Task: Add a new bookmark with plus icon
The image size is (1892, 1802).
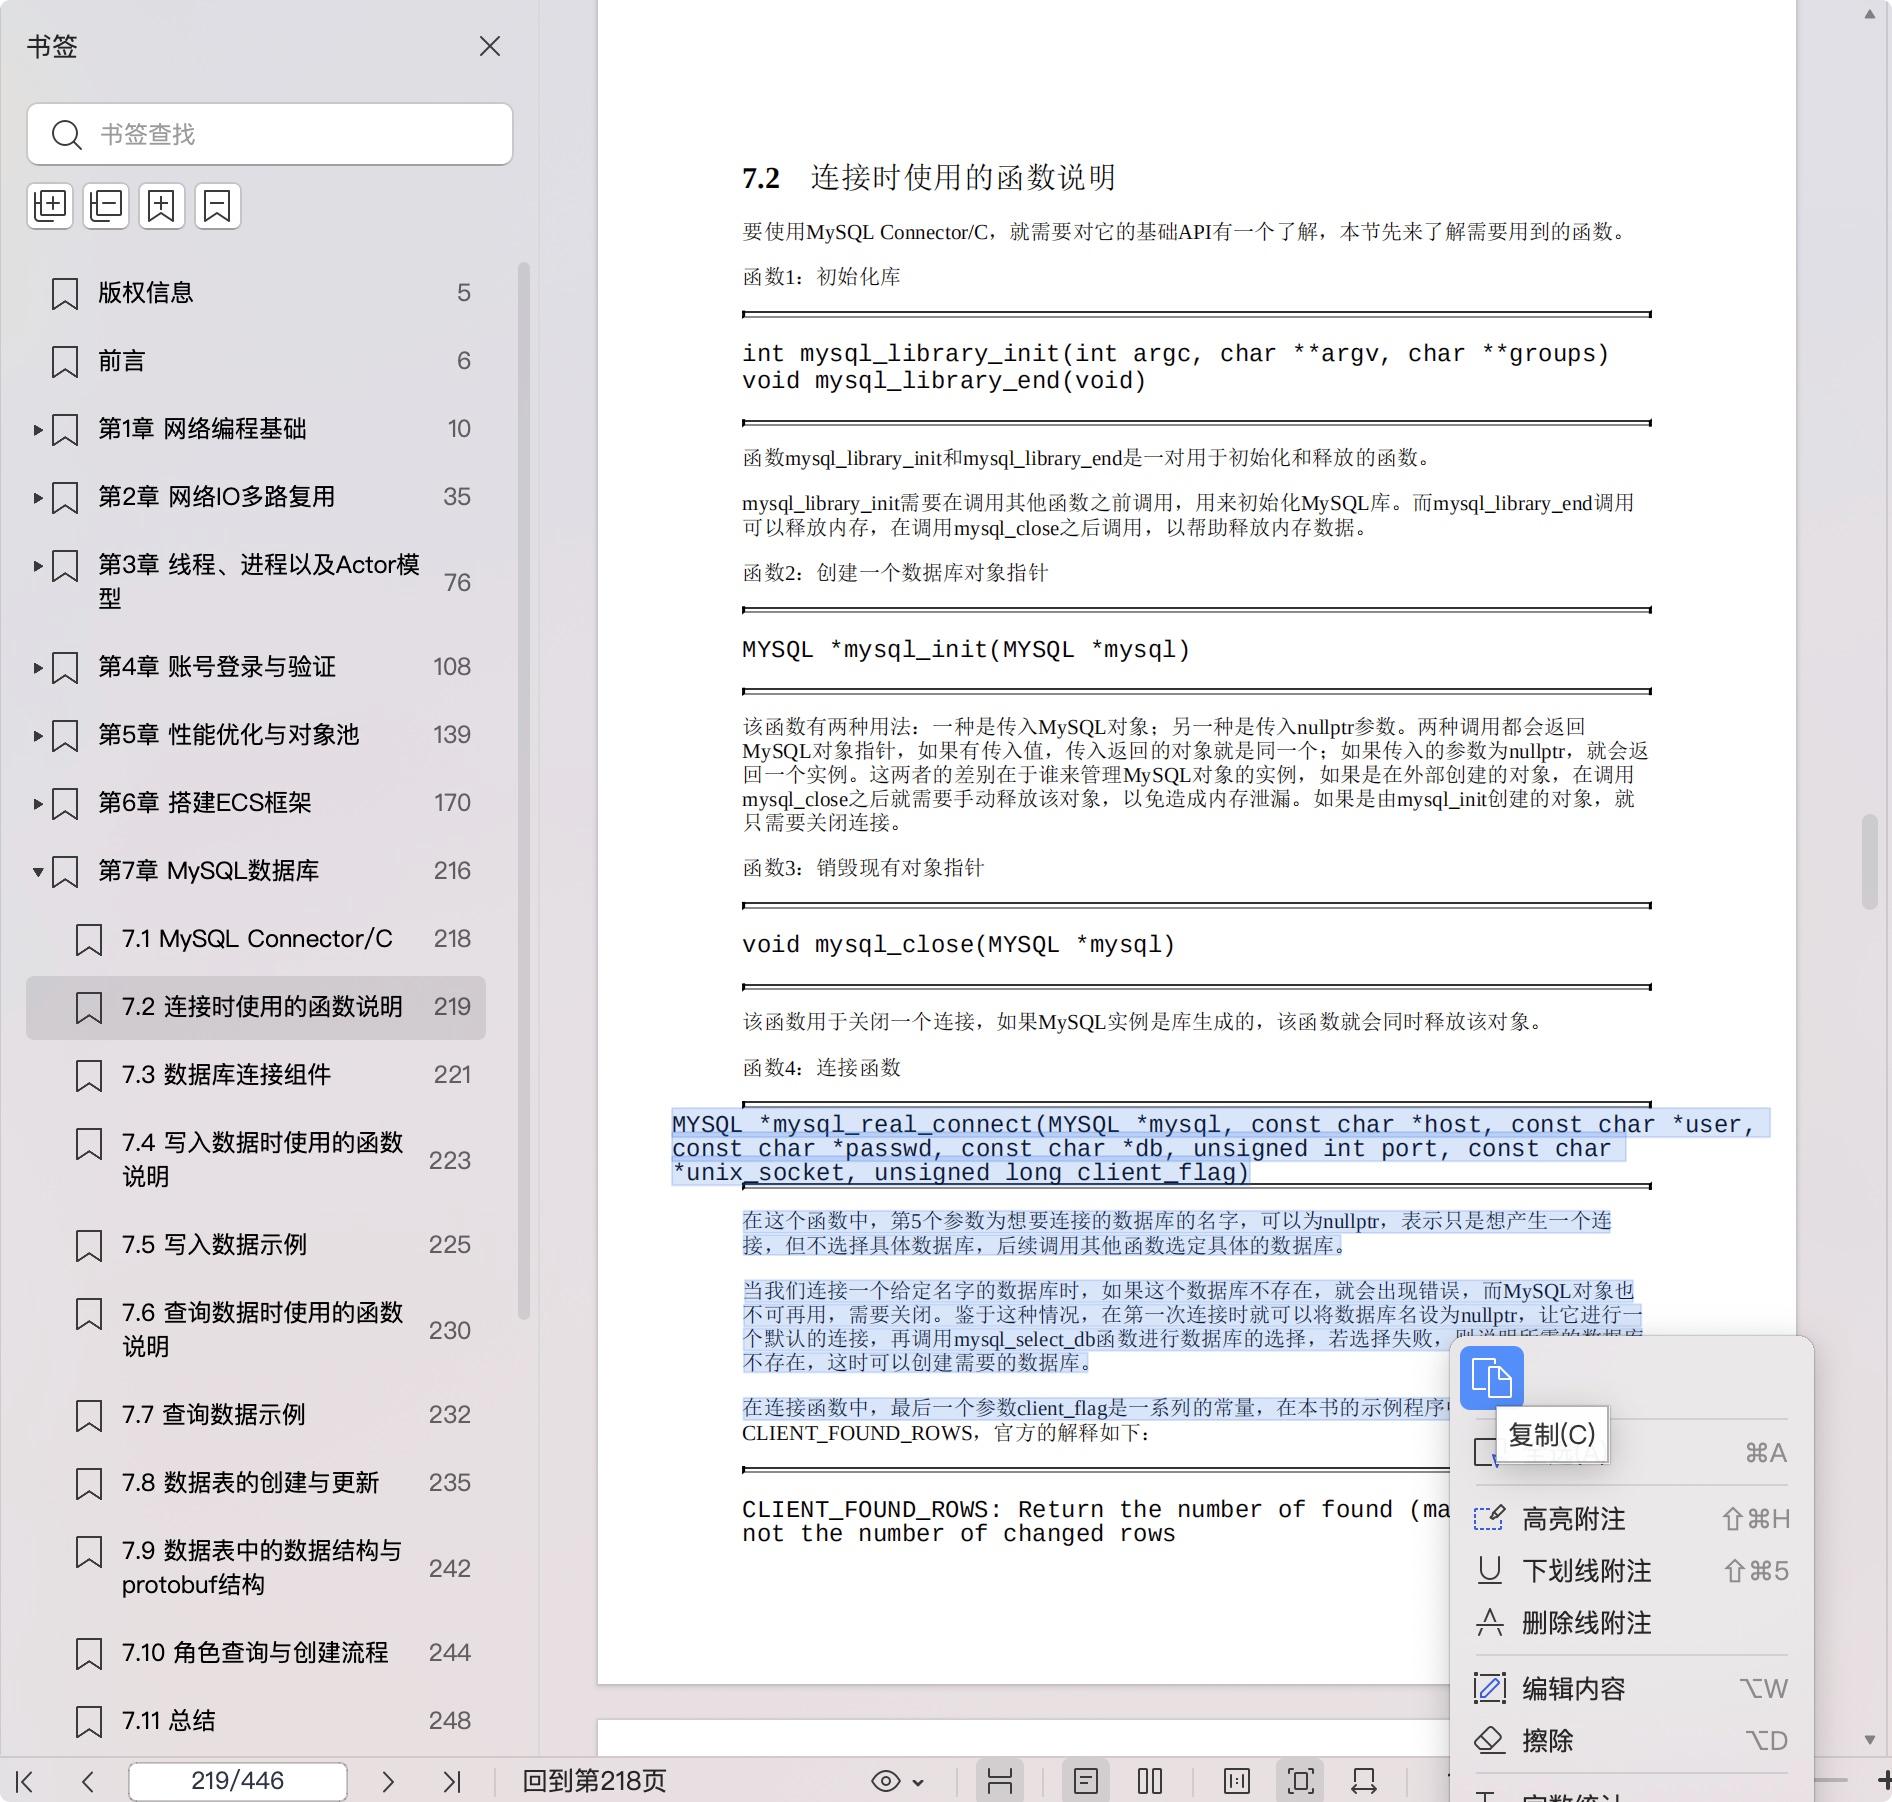Action: 161,206
